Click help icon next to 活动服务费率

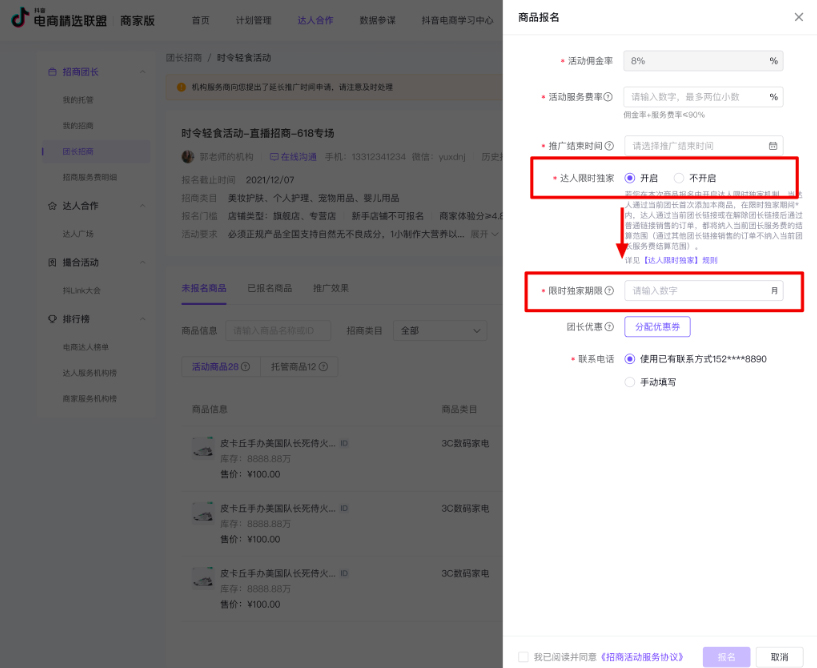[x=608, y=97]
